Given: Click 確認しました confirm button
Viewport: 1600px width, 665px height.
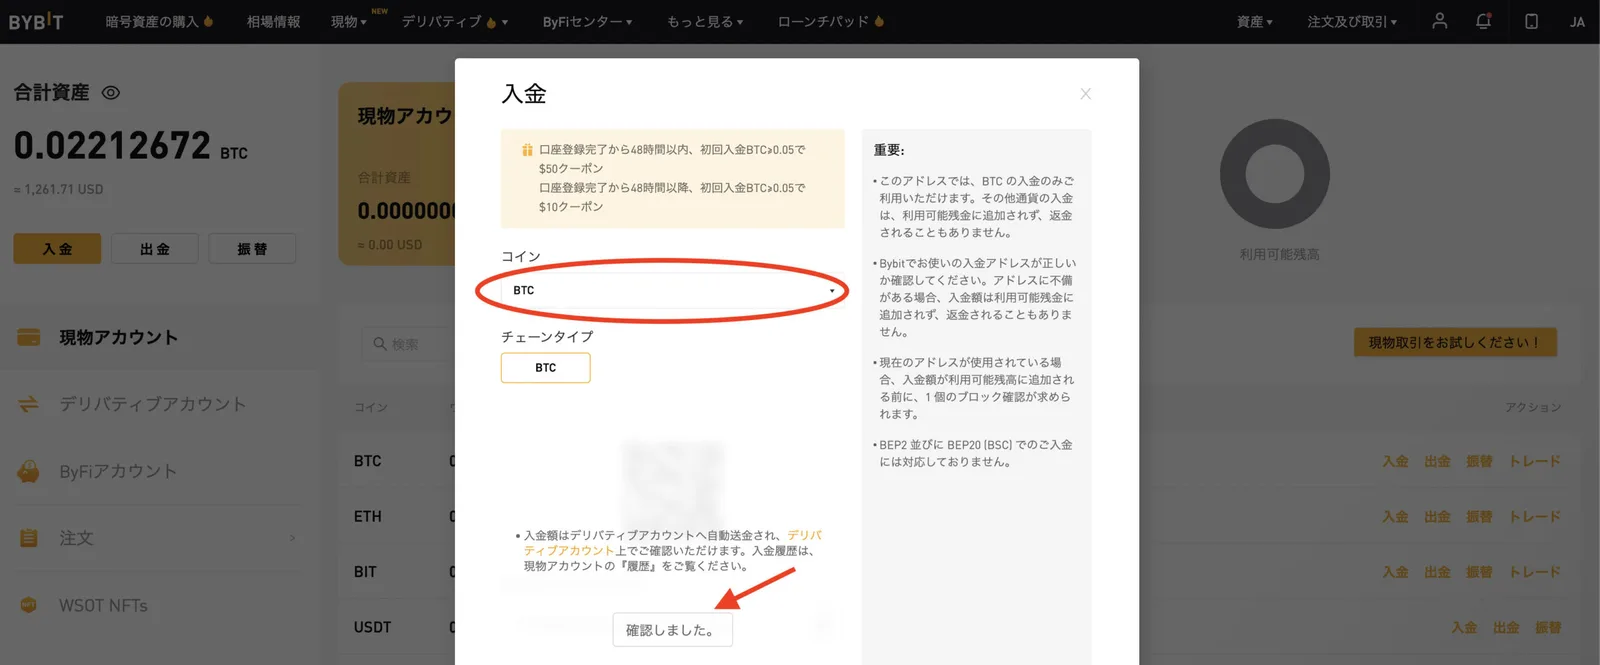Looking at the screenshot, I should click(672, 630).
